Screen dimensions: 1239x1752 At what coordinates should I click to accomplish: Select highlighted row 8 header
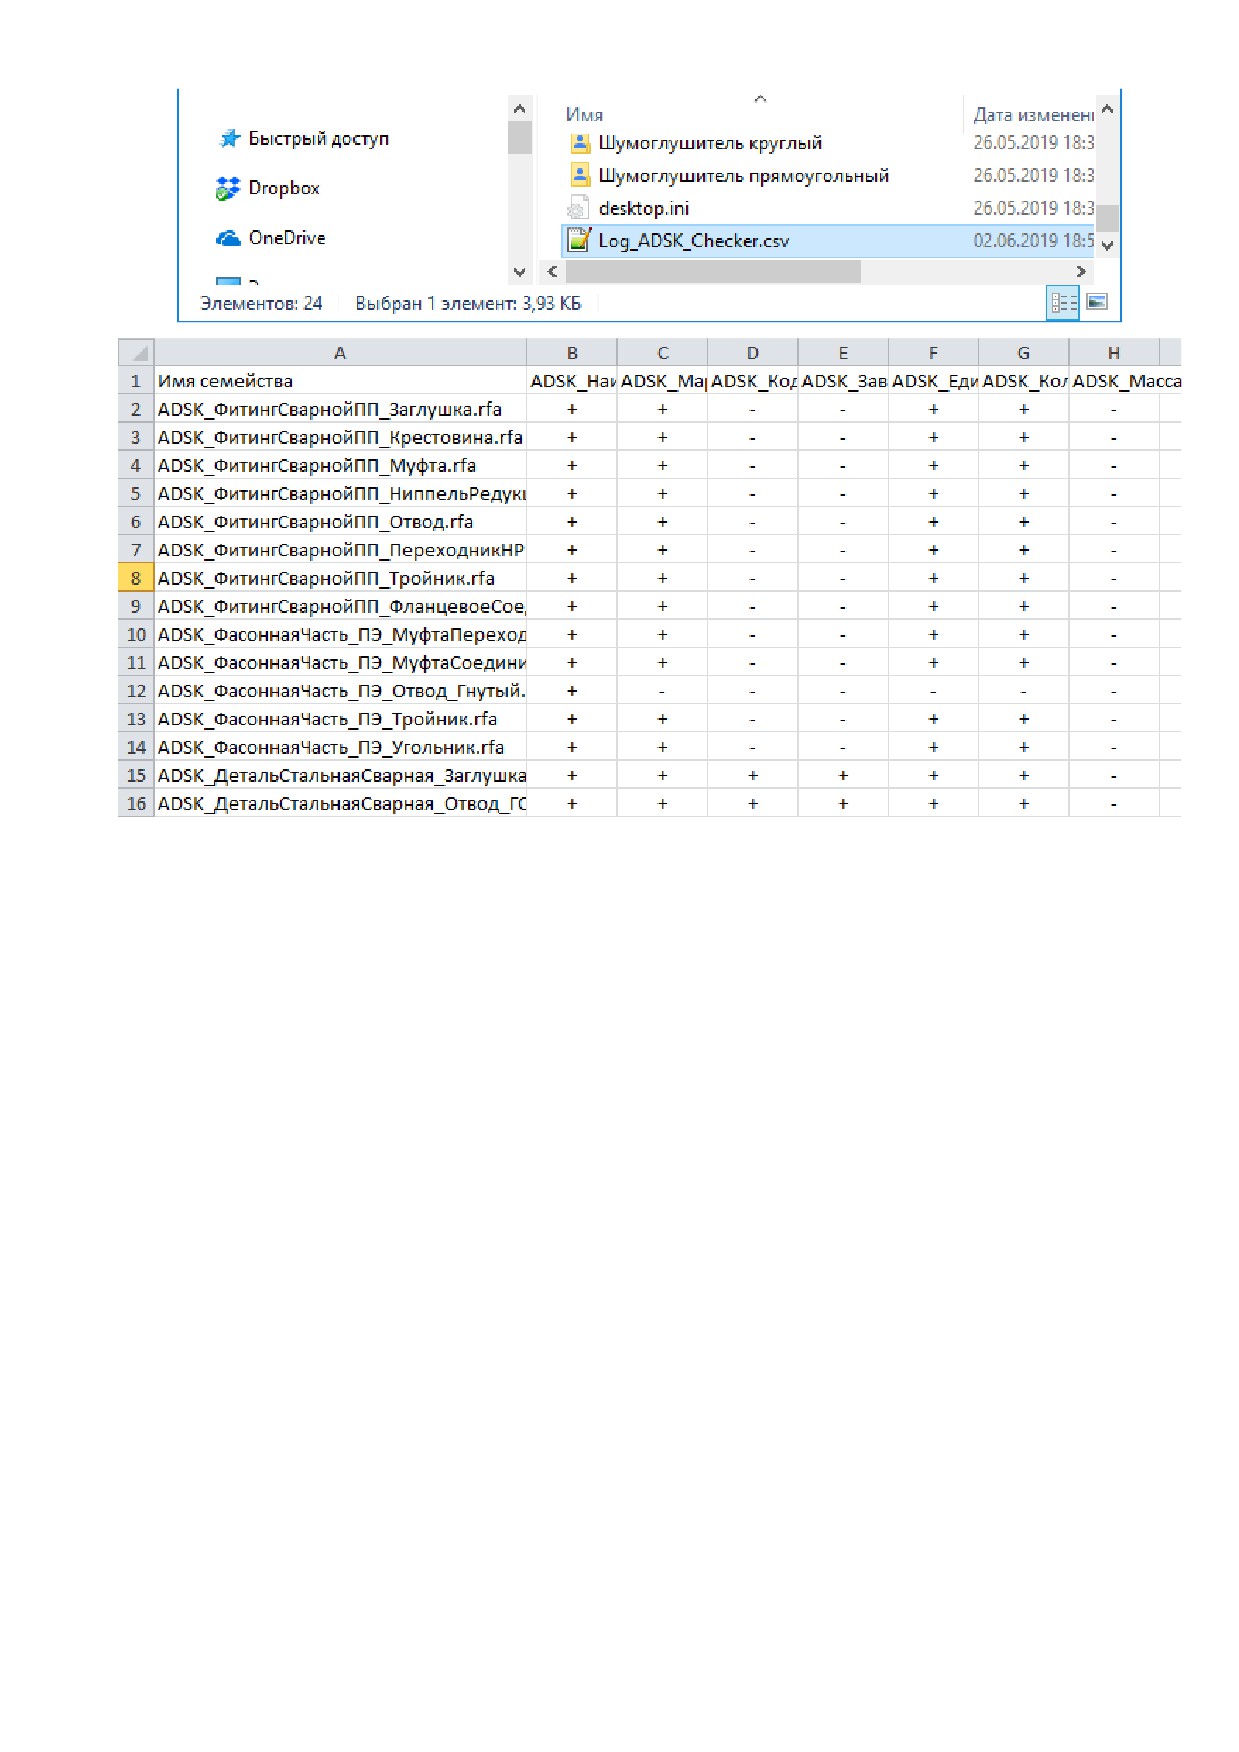tap(136, 578)
